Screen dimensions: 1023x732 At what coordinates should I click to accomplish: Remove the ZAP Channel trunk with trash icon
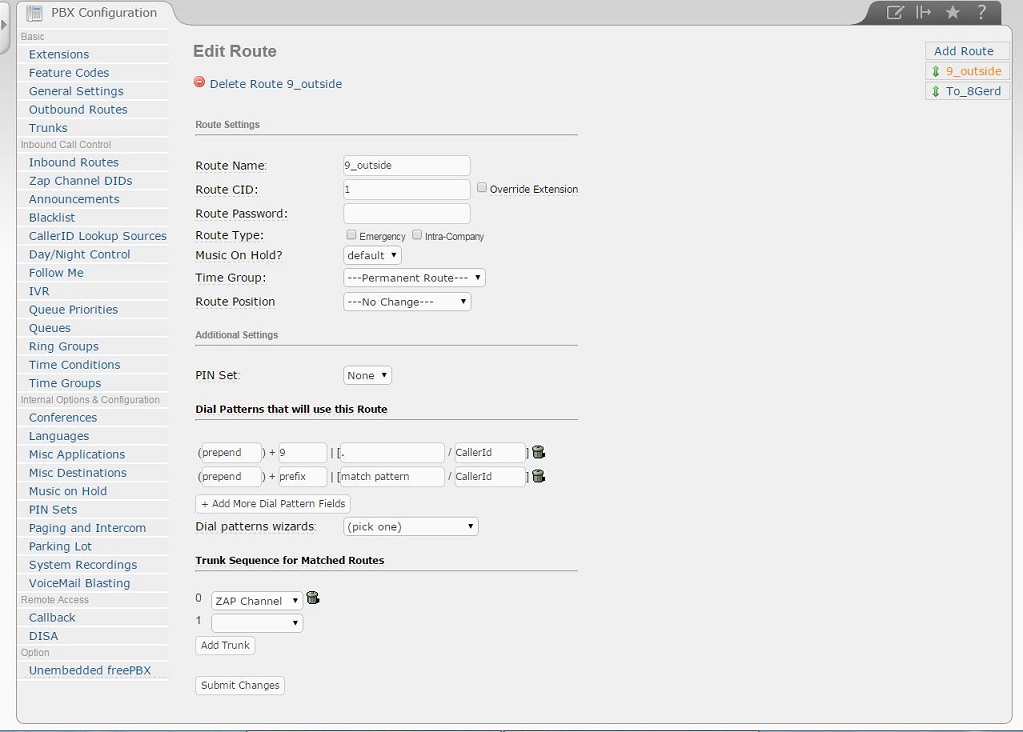point(312,599)
